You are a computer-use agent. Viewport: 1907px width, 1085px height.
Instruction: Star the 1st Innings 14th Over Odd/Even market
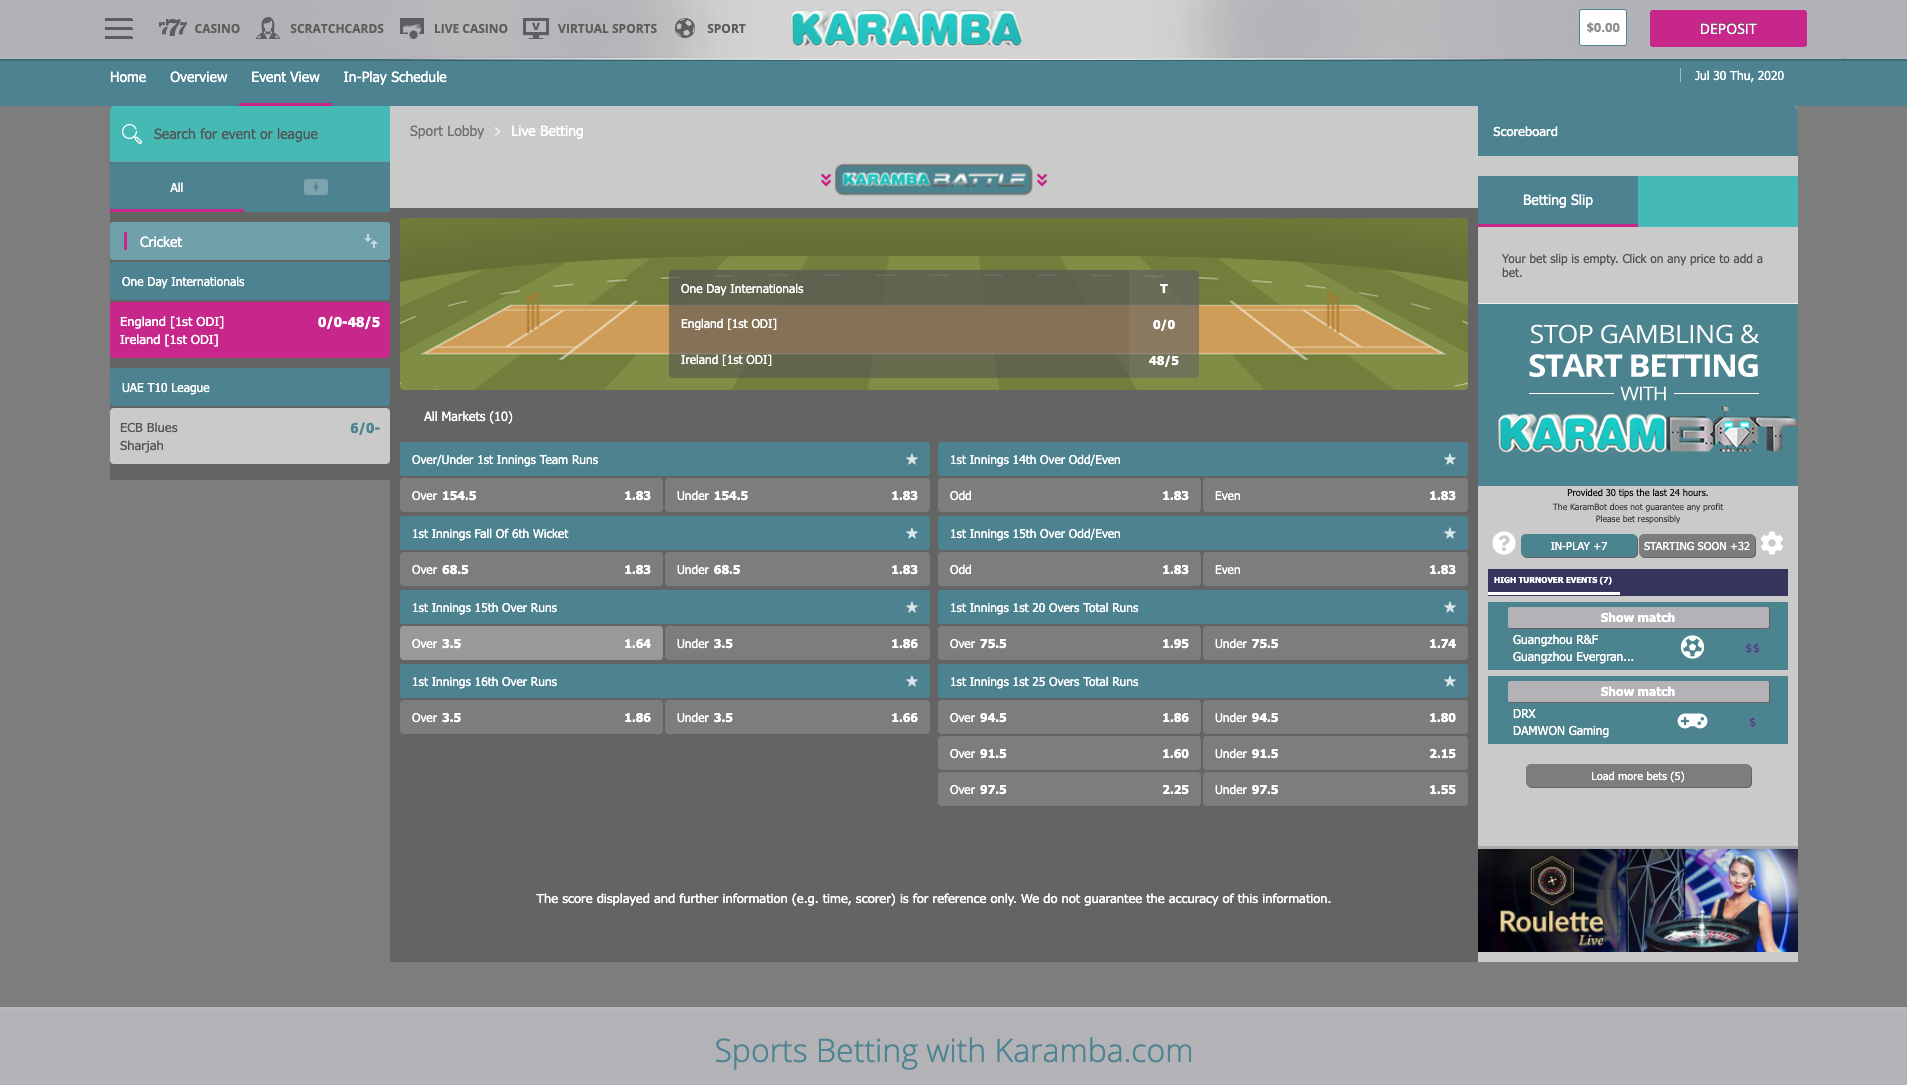point(1450,459)
